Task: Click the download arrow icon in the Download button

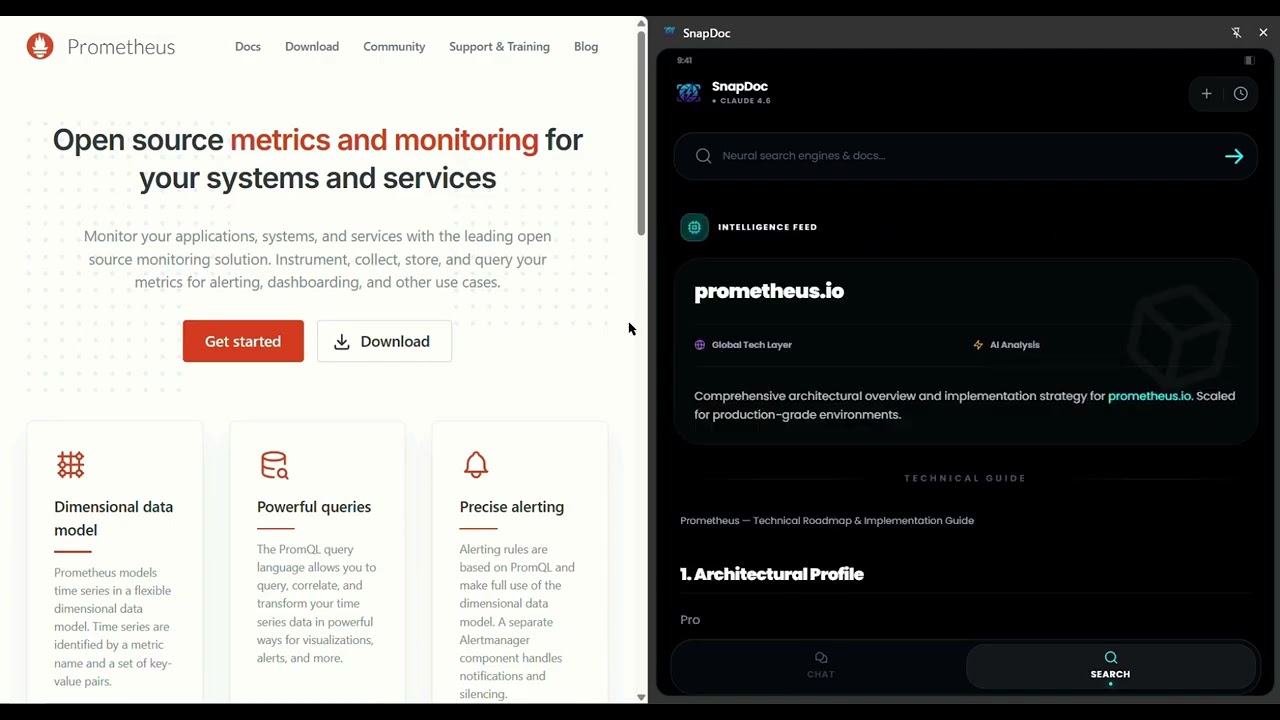Action: tap(342, 342)
